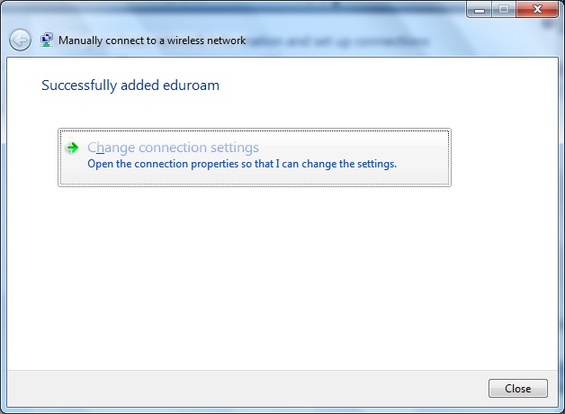
Task: Select the "Successfully added eduroam" heading
Action: 130,85
